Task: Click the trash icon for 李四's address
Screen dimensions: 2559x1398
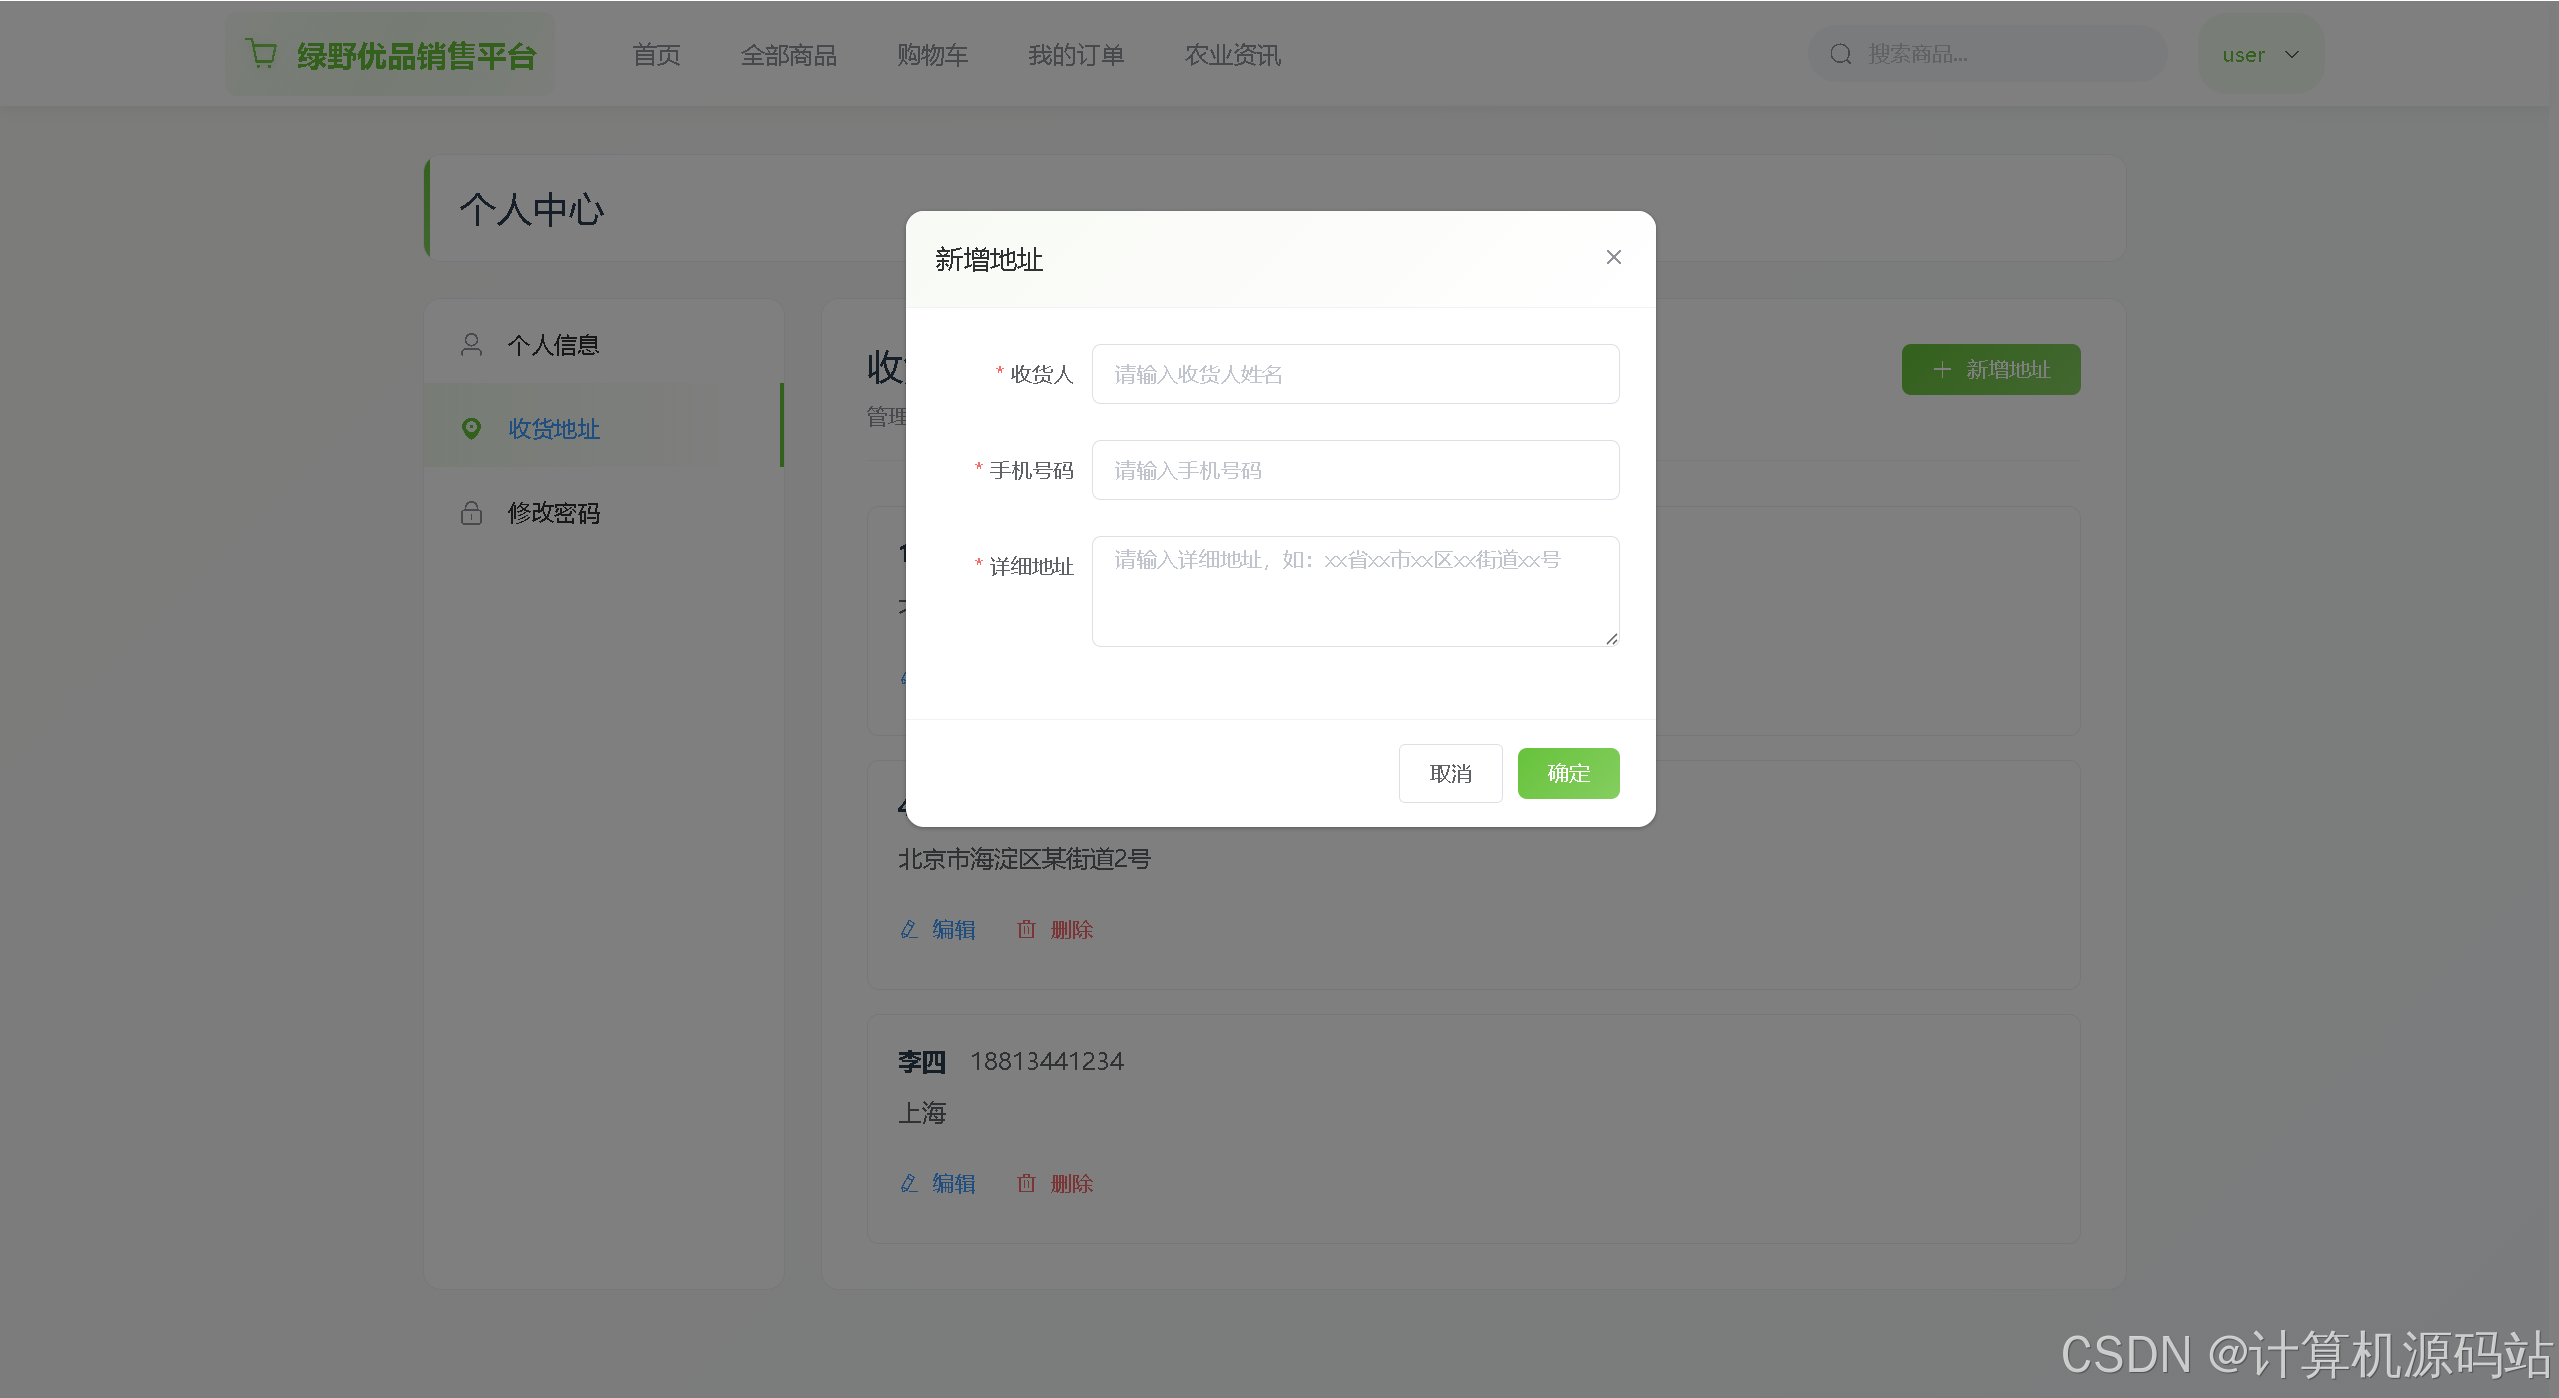Action: tap(1026, 1183)
